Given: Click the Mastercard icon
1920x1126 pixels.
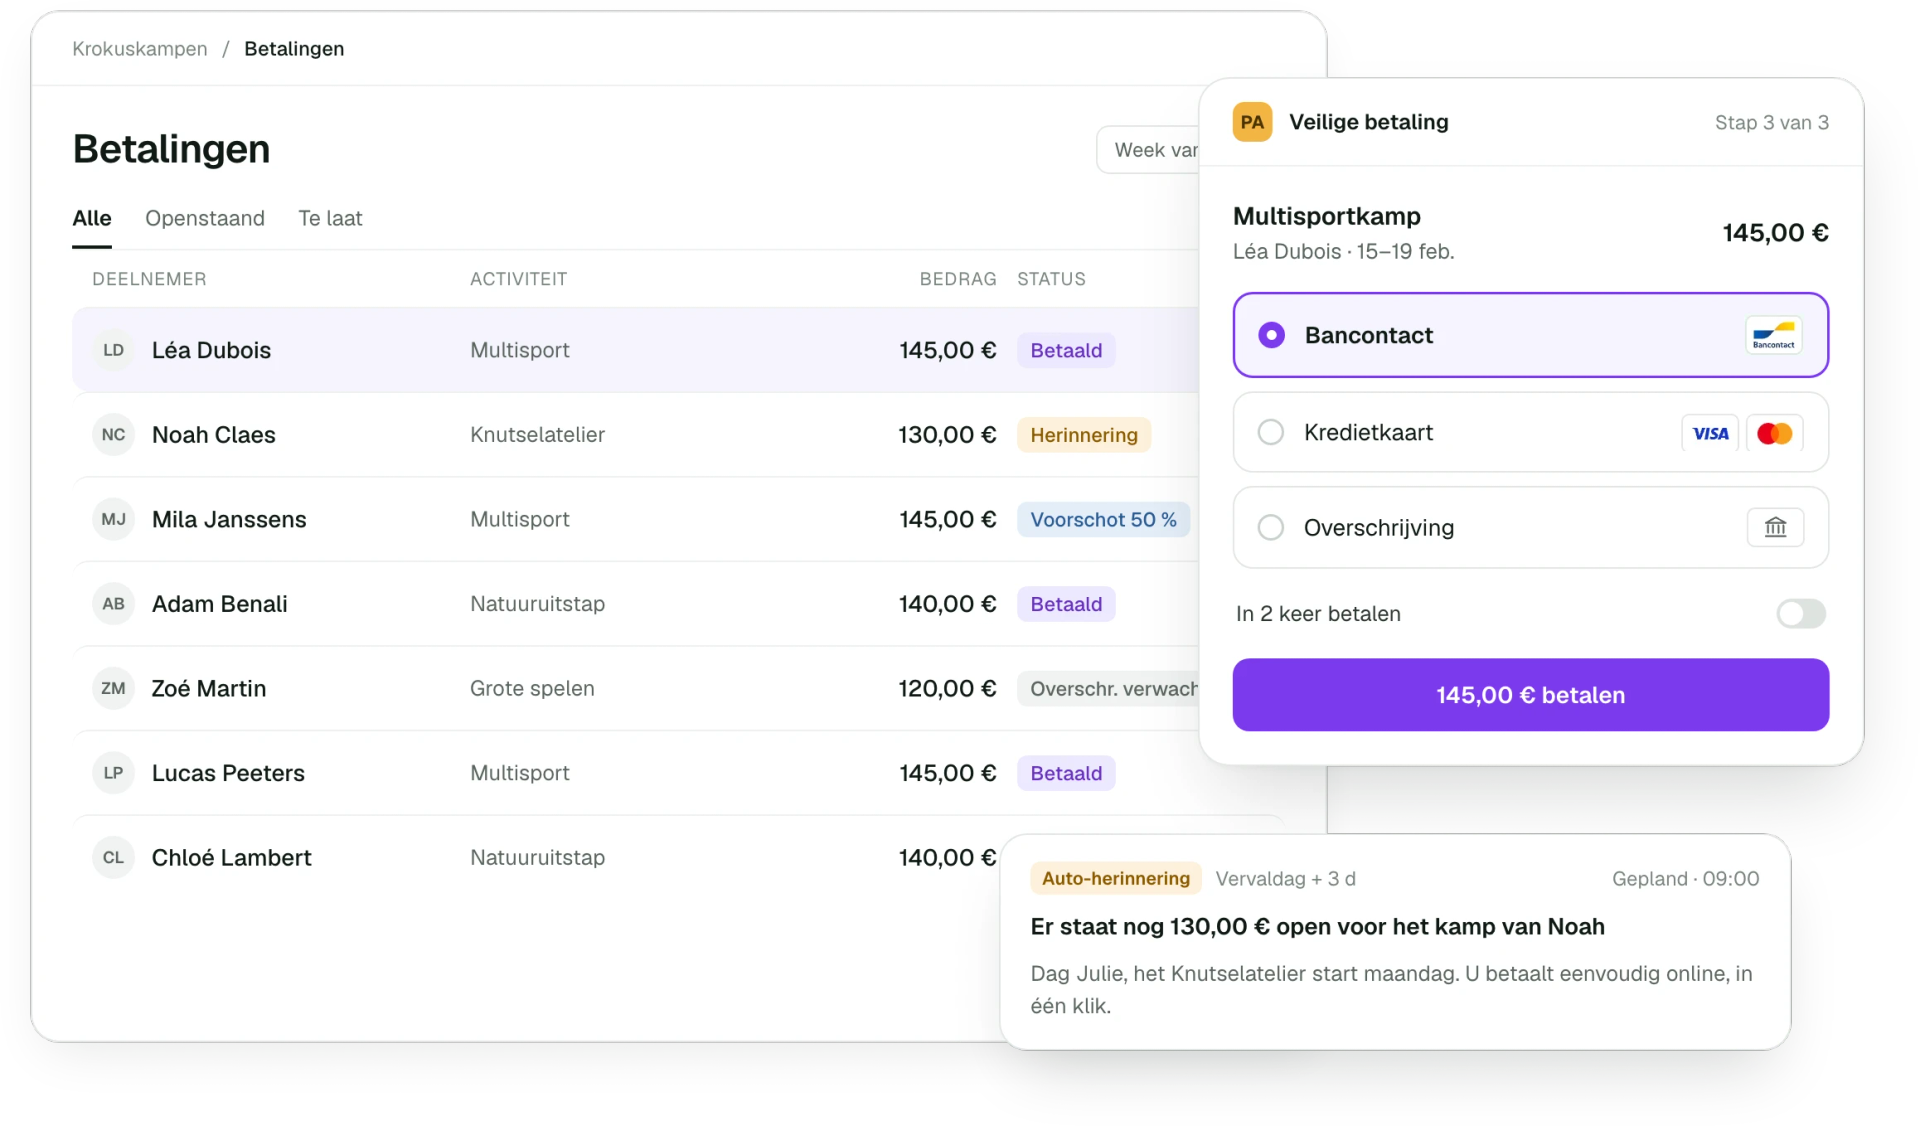Looking at the screenshot, I should (1774, 433).
